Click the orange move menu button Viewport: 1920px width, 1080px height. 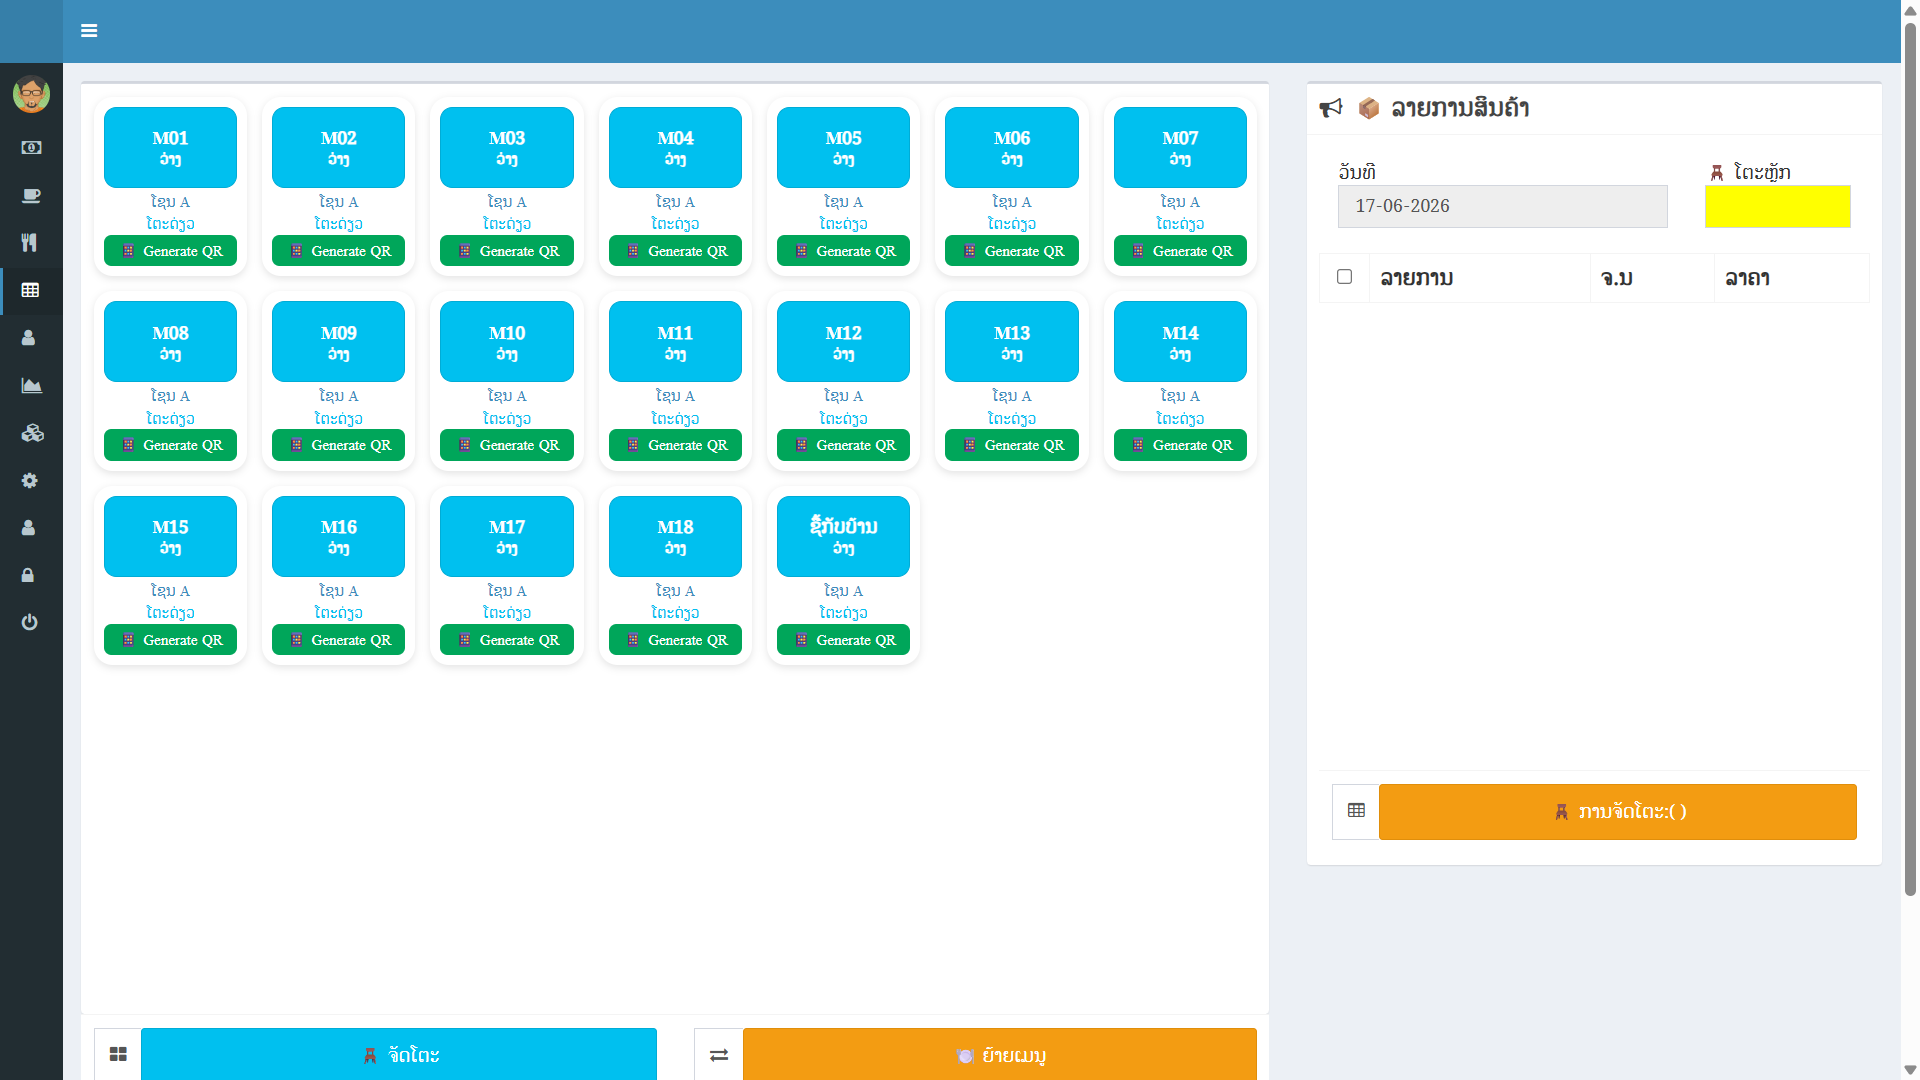coord(999,1054)
